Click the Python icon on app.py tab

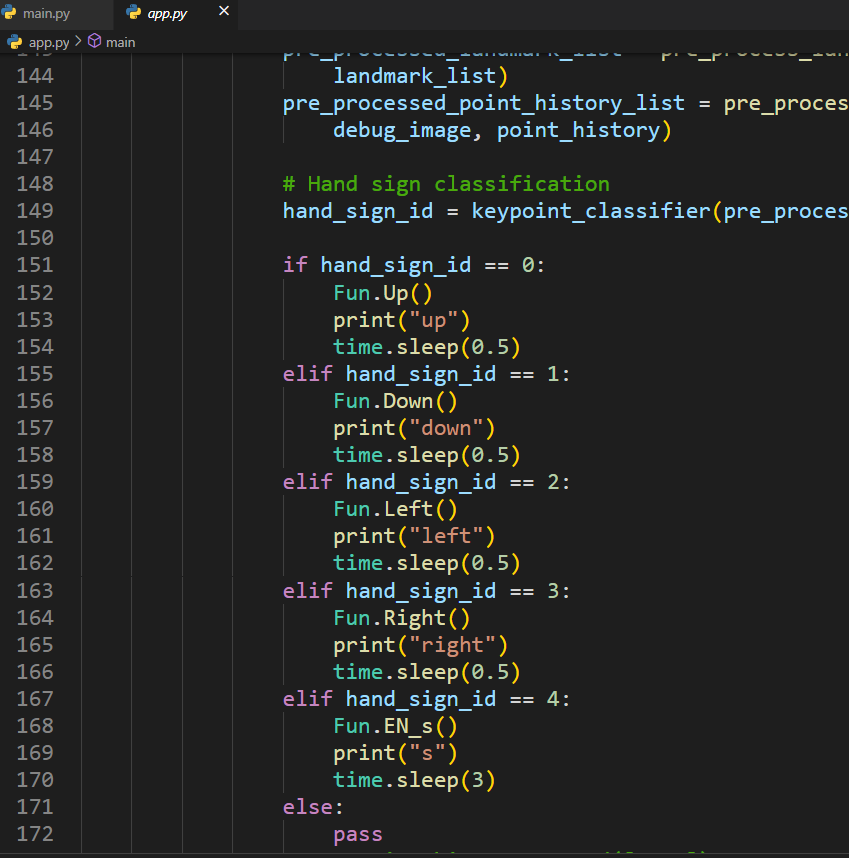point(133,13)
